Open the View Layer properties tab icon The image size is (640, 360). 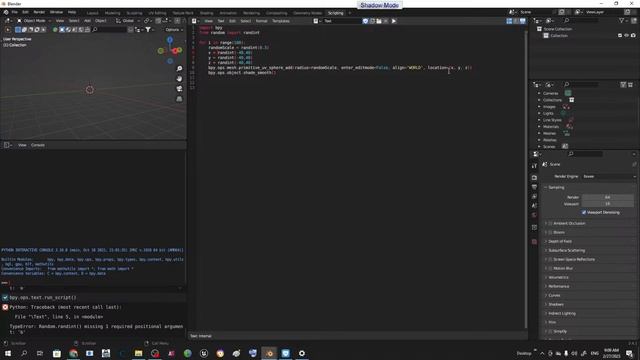534,196
